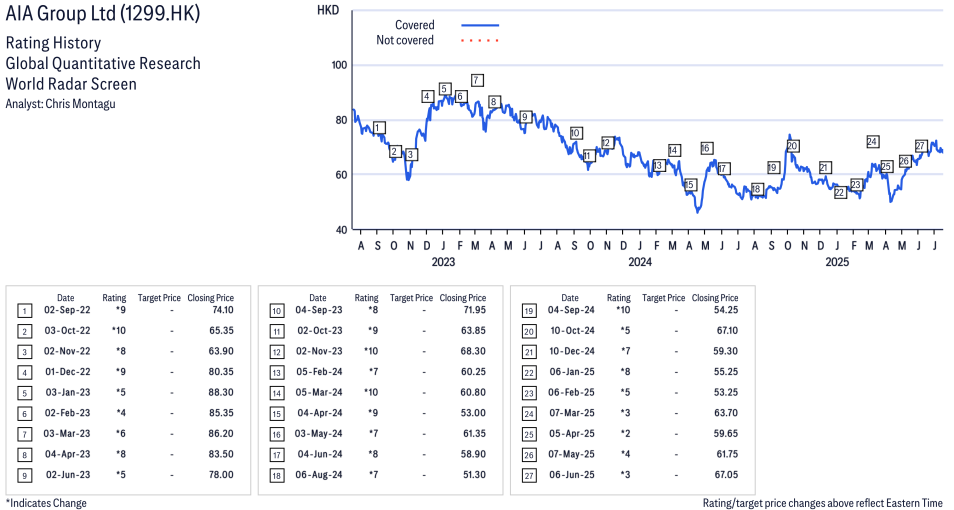Select the 100 value on the price axis

pyautogui.click(x=339, y=65)
